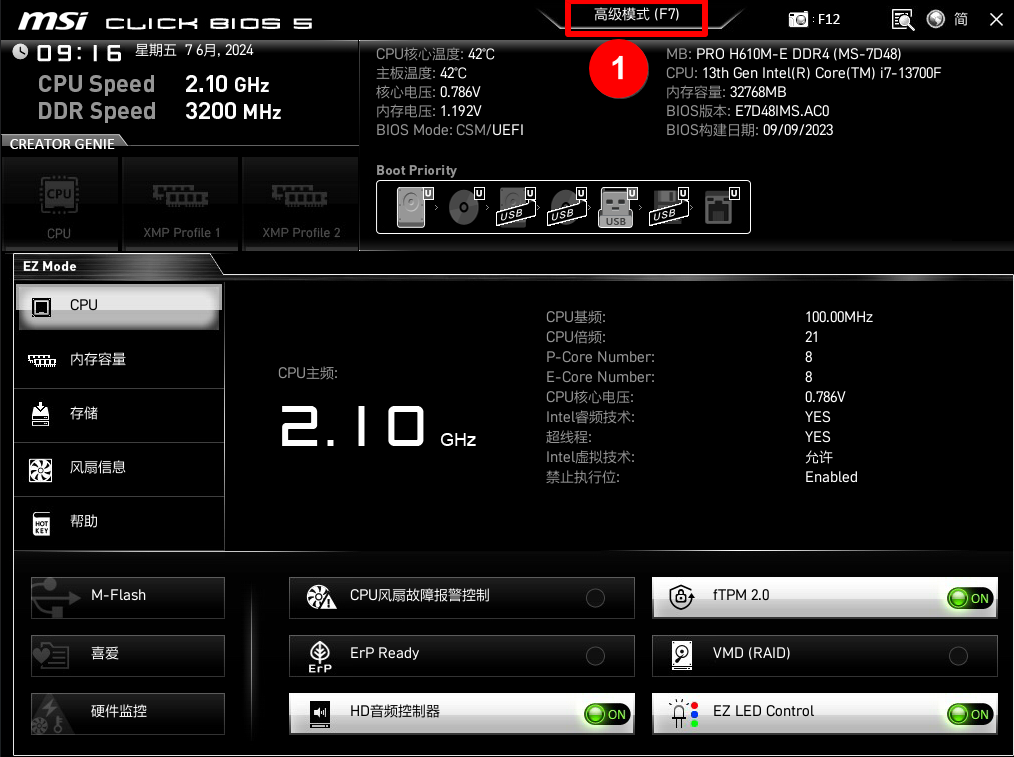Click the globe language icon
Image resolution: width=1014 pixels, height=757 pixels.
pos(935,19)
